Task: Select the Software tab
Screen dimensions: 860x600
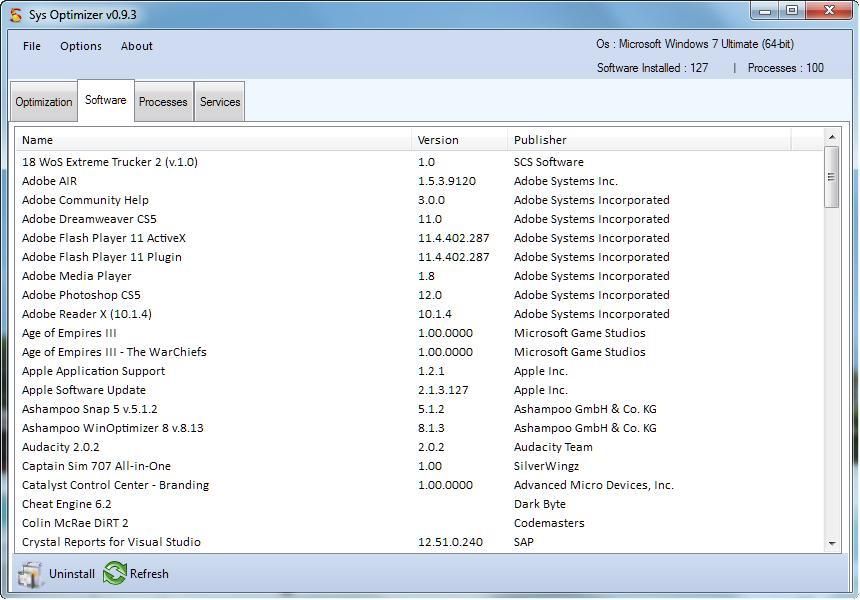Action: tap(105, 99)
